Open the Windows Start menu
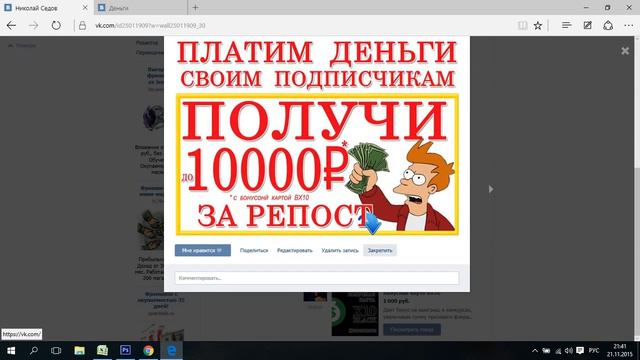Viewport: 640px width, 360px height. [11, 351]
